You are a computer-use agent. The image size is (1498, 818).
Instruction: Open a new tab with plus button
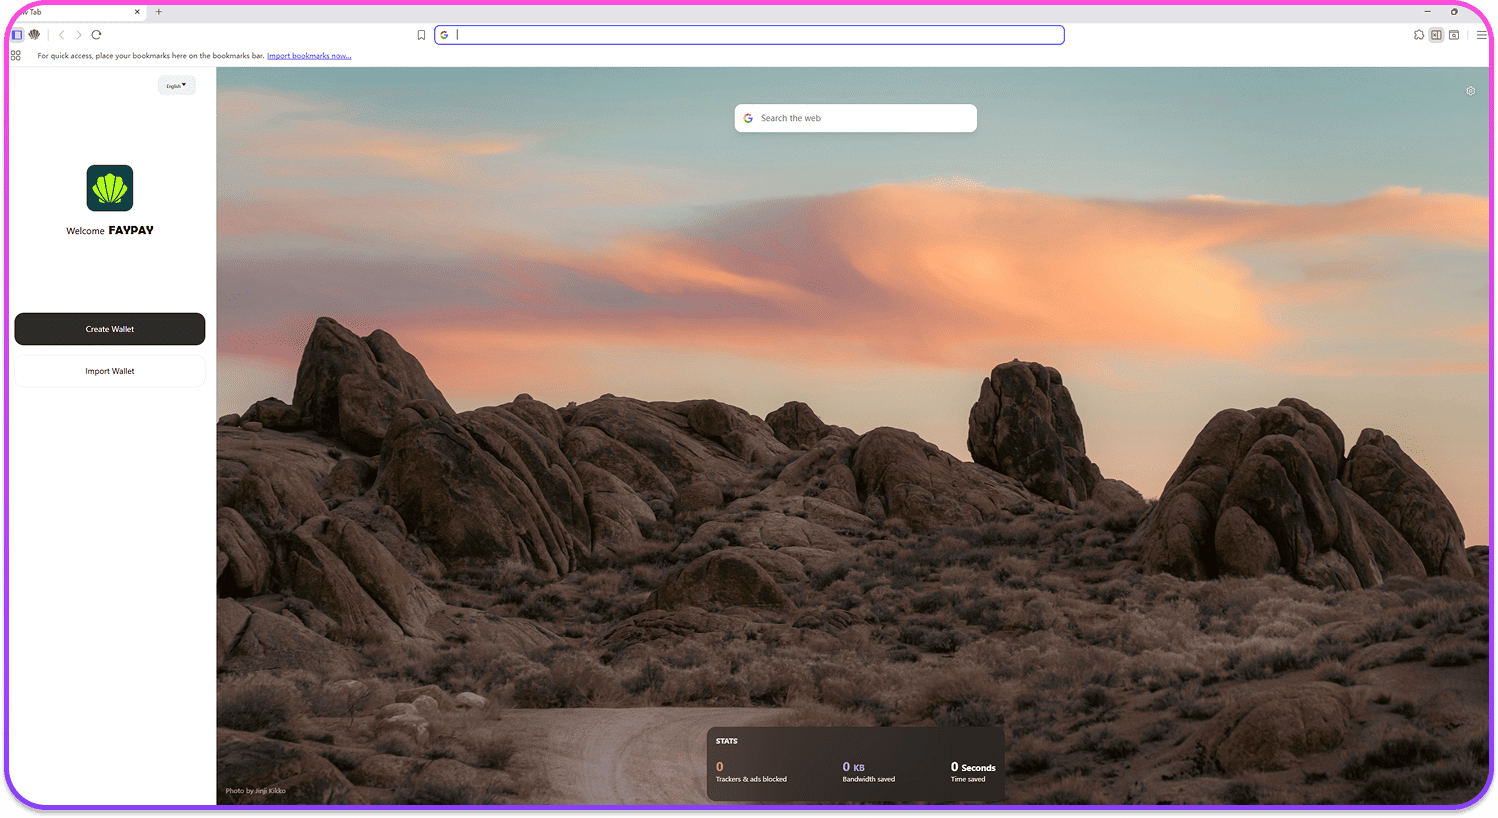(159, 12)
